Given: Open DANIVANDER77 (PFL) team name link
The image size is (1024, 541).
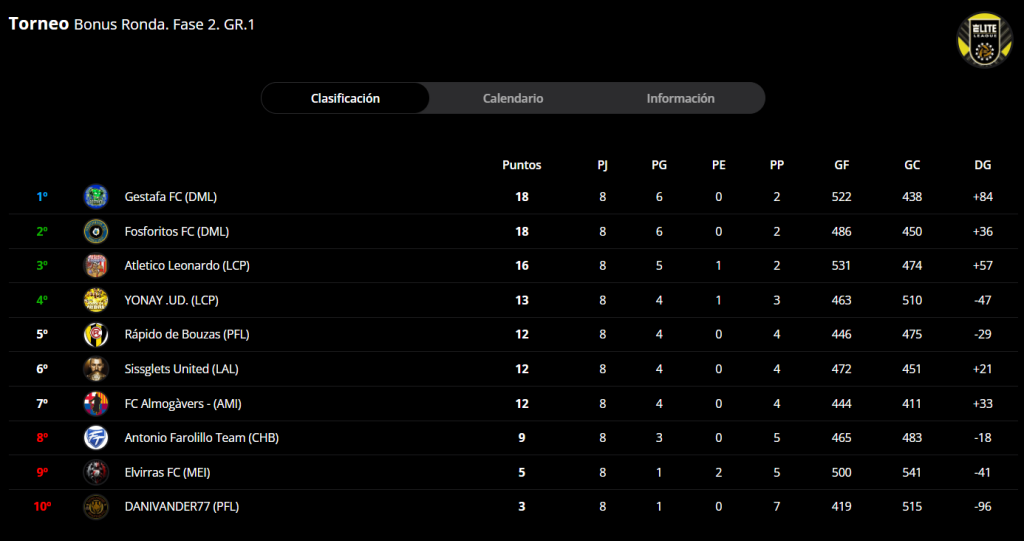Looking at the screenshot, I should coord(181,507).
